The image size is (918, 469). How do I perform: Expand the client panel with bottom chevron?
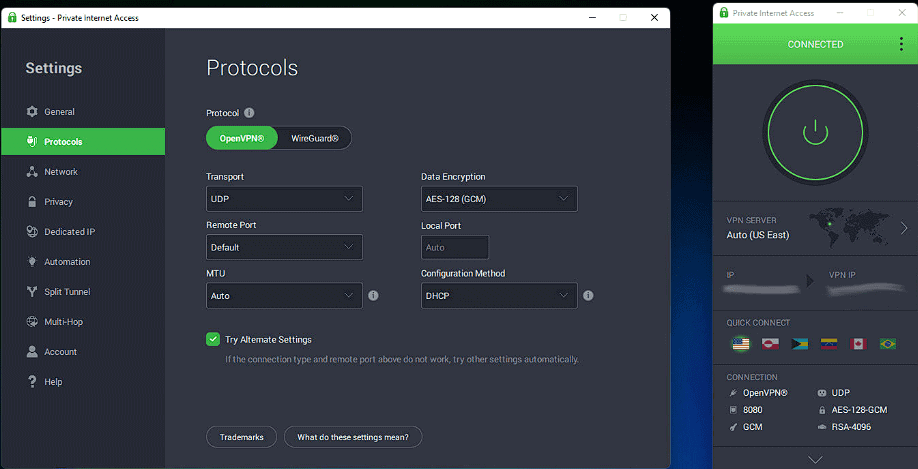(x=815, y=459)
